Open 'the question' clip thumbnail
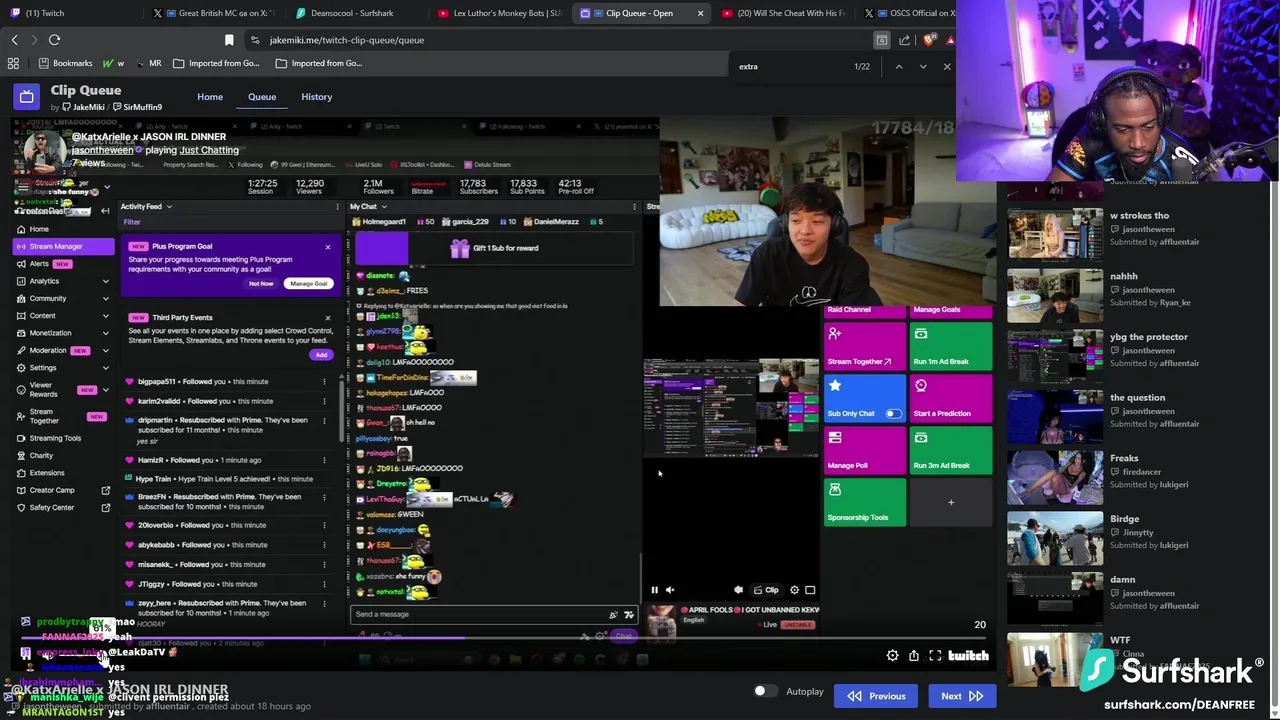The width and height of the screenshot is (1280, 720). click(x=1055, y=416)
